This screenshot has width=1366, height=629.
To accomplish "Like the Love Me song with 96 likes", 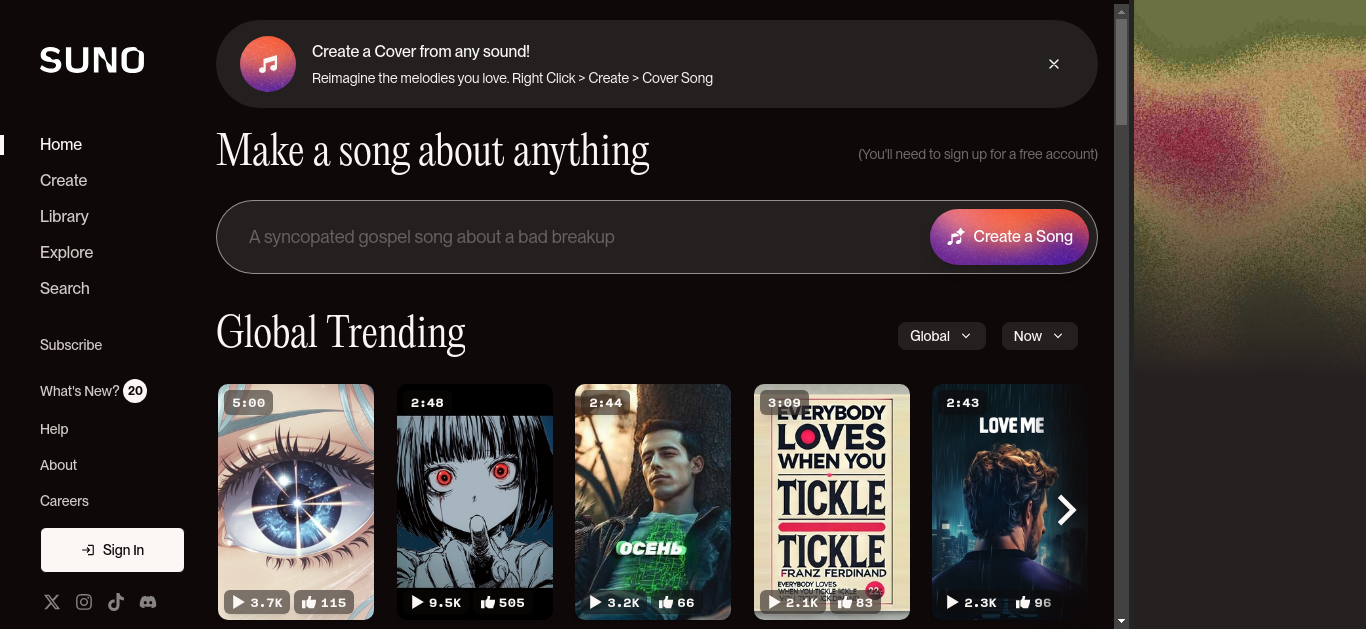I will [x=1033, y=602].
